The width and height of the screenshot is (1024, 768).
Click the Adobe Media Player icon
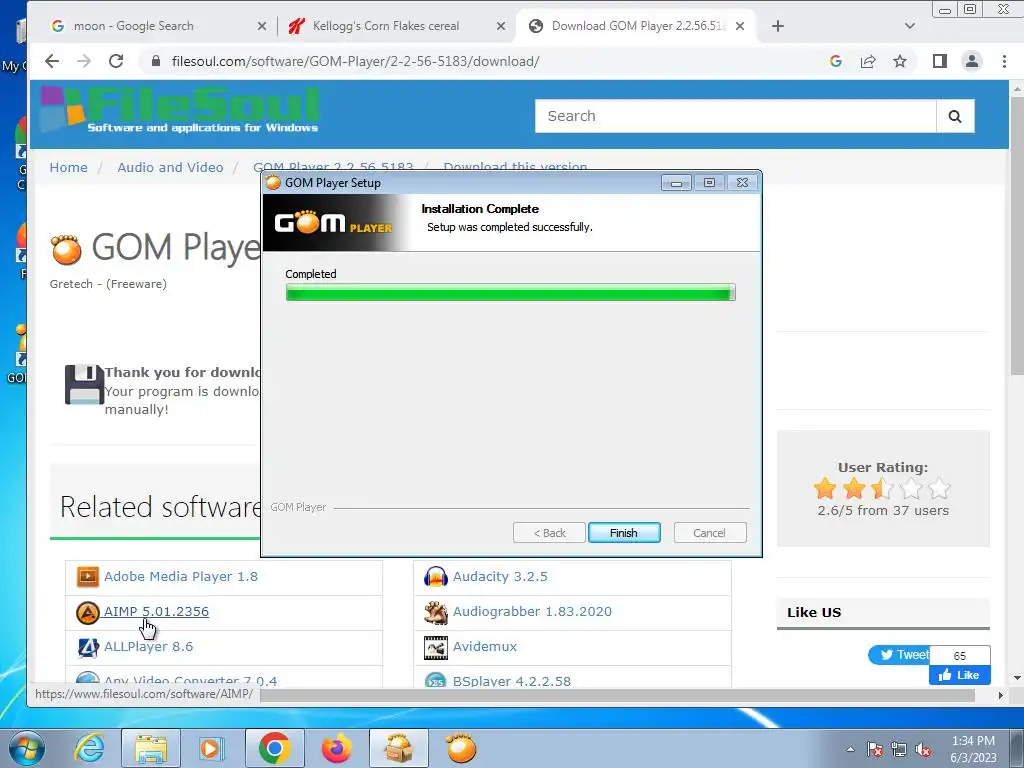pyautogui.click(x=88, y=577)
